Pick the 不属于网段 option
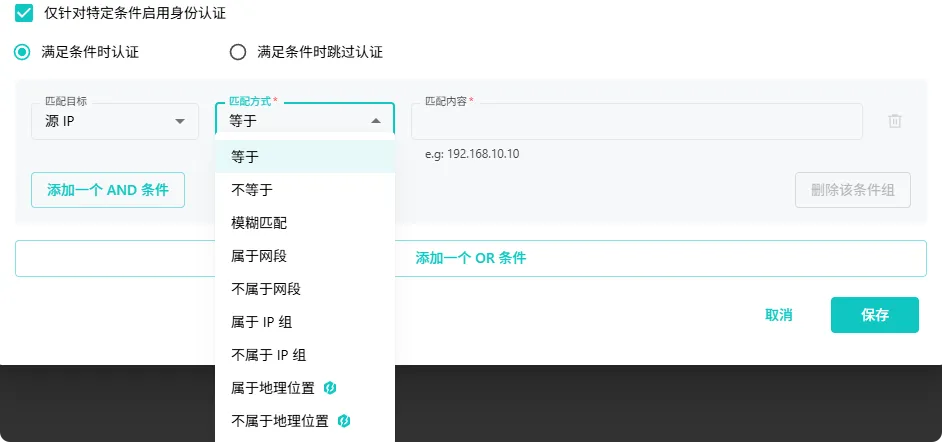The width and height of the screenshot is (942, 442). pyautogui.click(x=266, y=289)
